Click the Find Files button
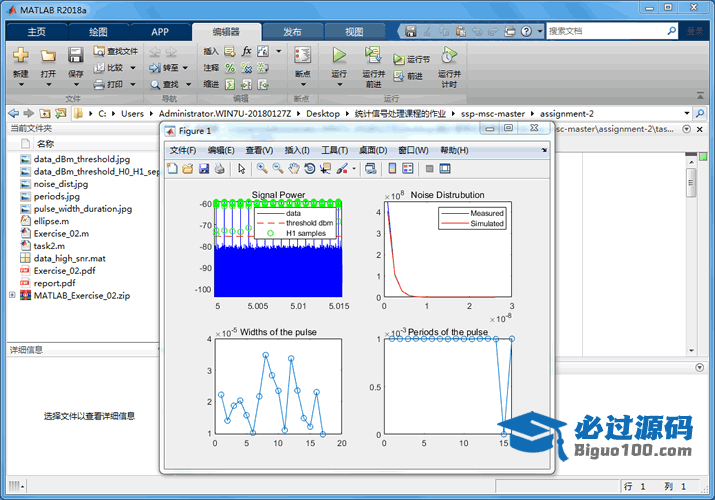Image resolution: width=715 pixels, height=500 pixels. pyautogui.click(x=116, y=51)
